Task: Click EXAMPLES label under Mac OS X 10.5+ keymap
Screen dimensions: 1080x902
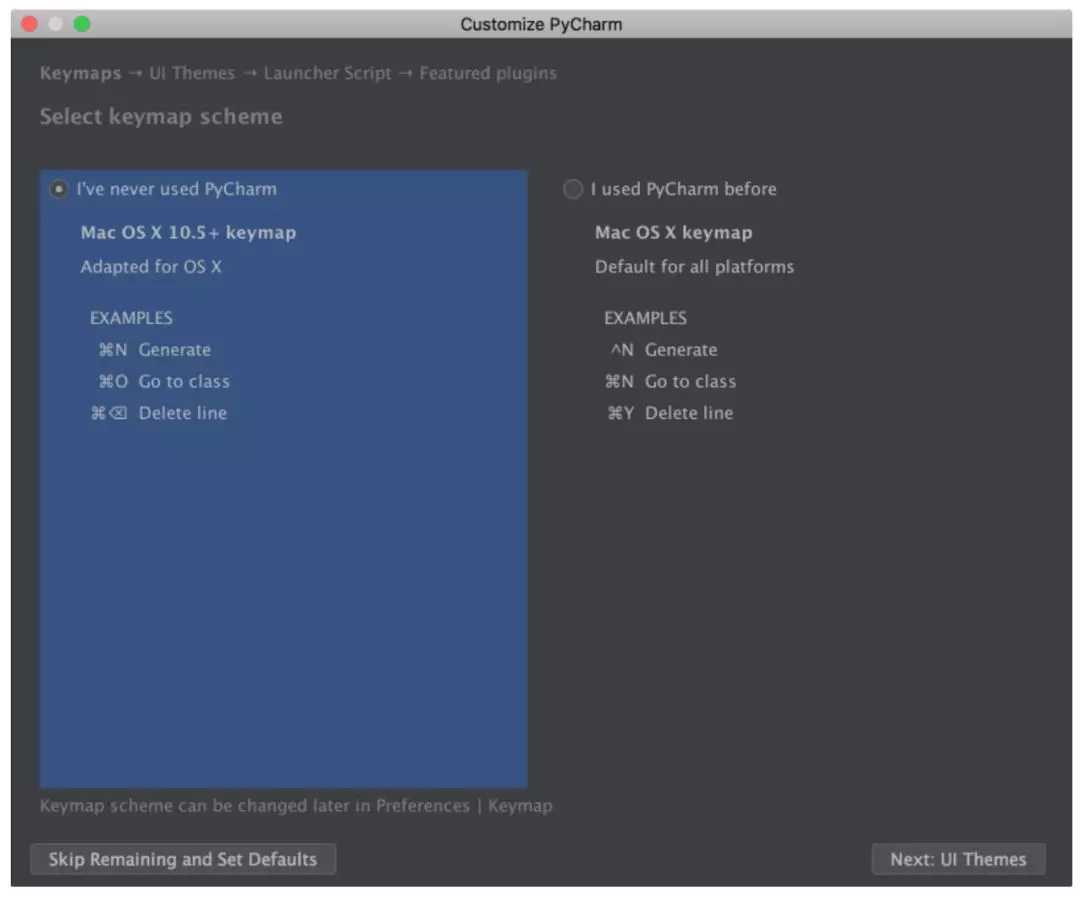Action: pos(131,318)
